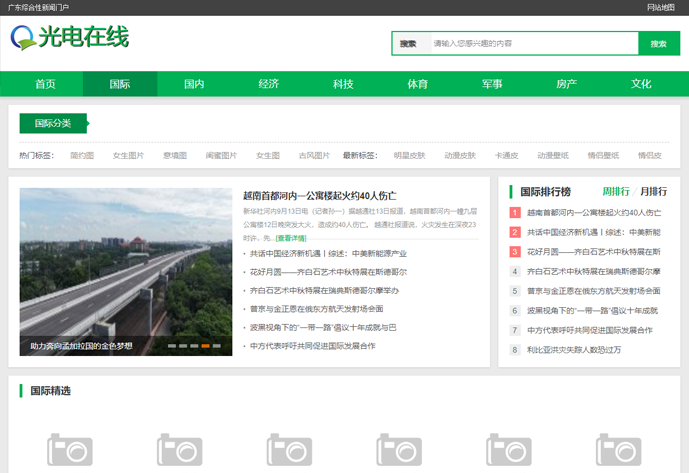
Task: Click rank number 1 badge in 国际排行榜
Action: [515, 213]
